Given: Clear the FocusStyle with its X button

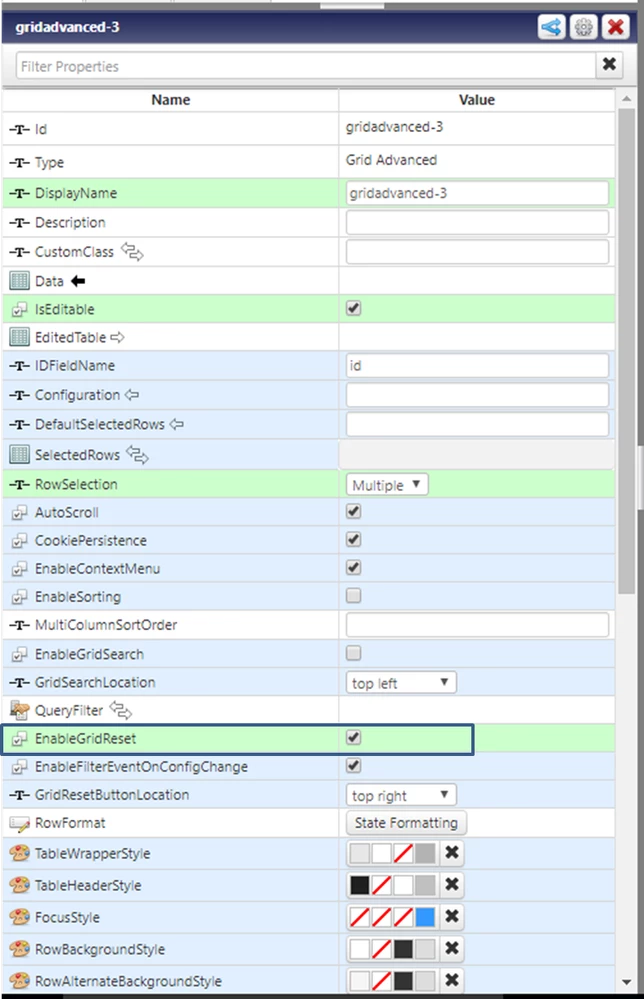Looking at the screenshot, I should pos(452,916).
